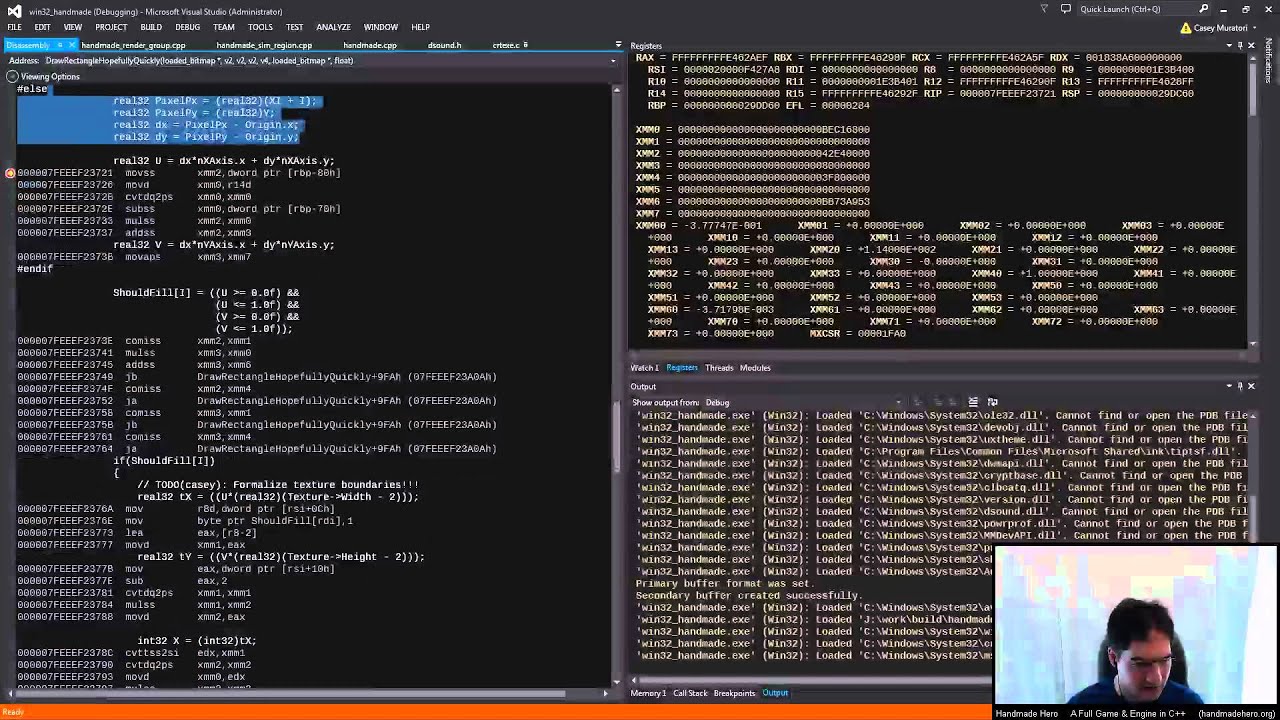Click the account warning triangle icon
This screenshot has height=720, width=1280.
[x=1186, y=28]
